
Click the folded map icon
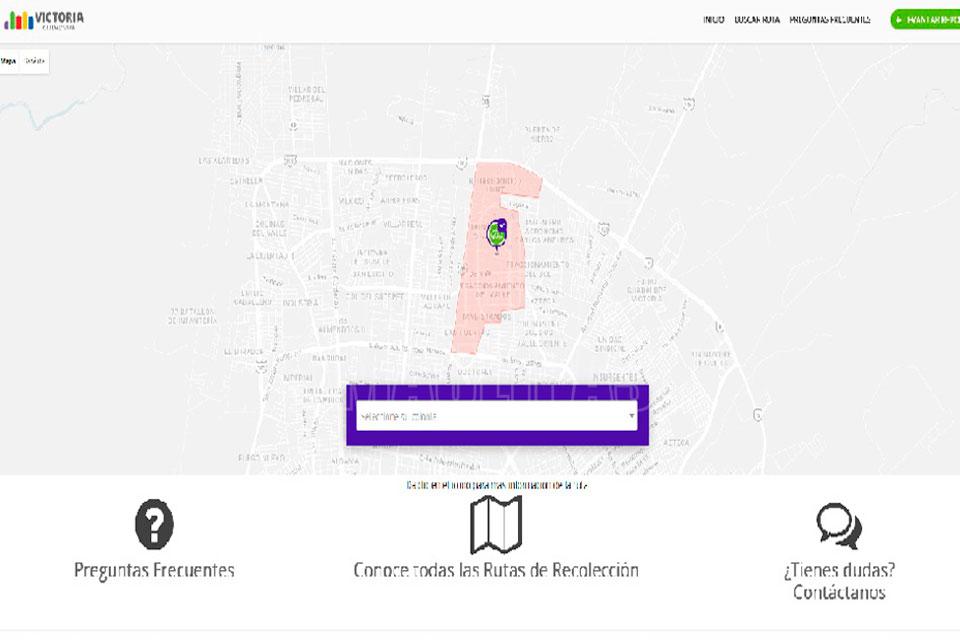pos(496,524)
